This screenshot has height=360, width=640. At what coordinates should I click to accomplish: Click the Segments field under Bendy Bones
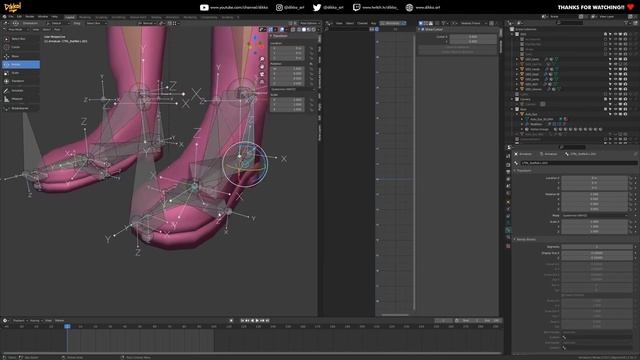(596, 247)
